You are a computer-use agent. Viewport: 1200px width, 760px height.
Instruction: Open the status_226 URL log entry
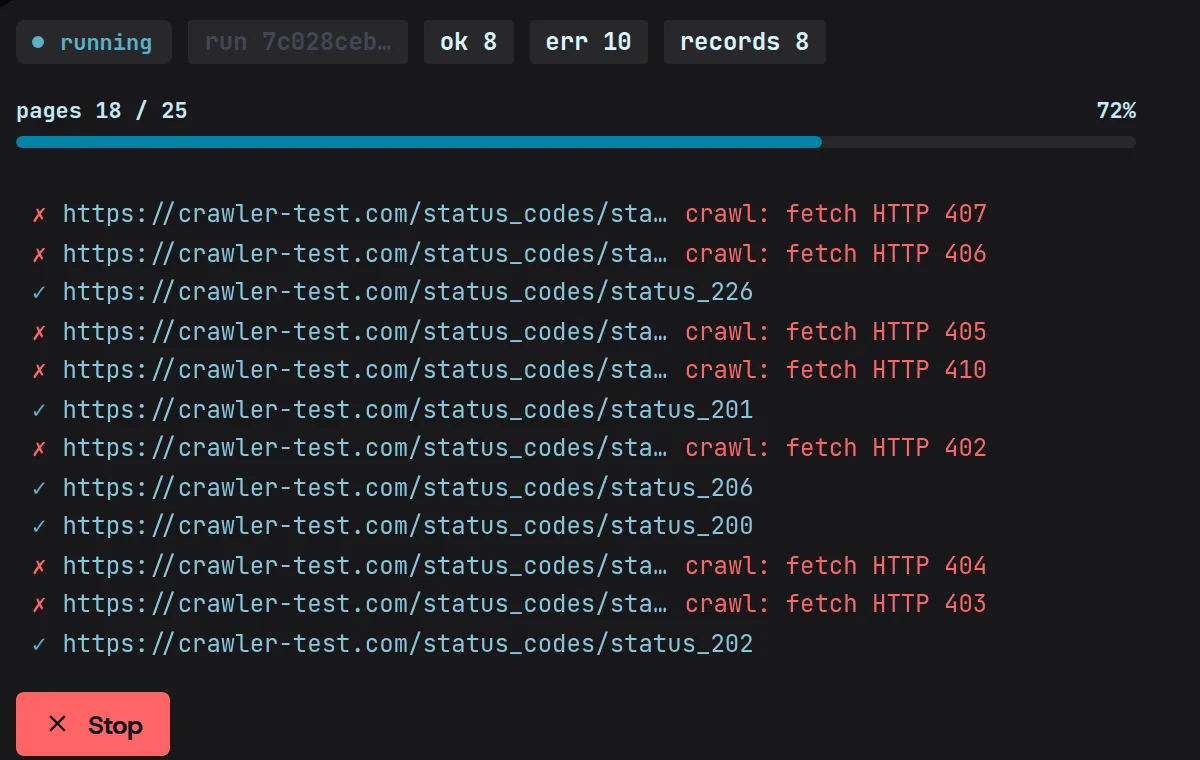(x=408, y=292)
